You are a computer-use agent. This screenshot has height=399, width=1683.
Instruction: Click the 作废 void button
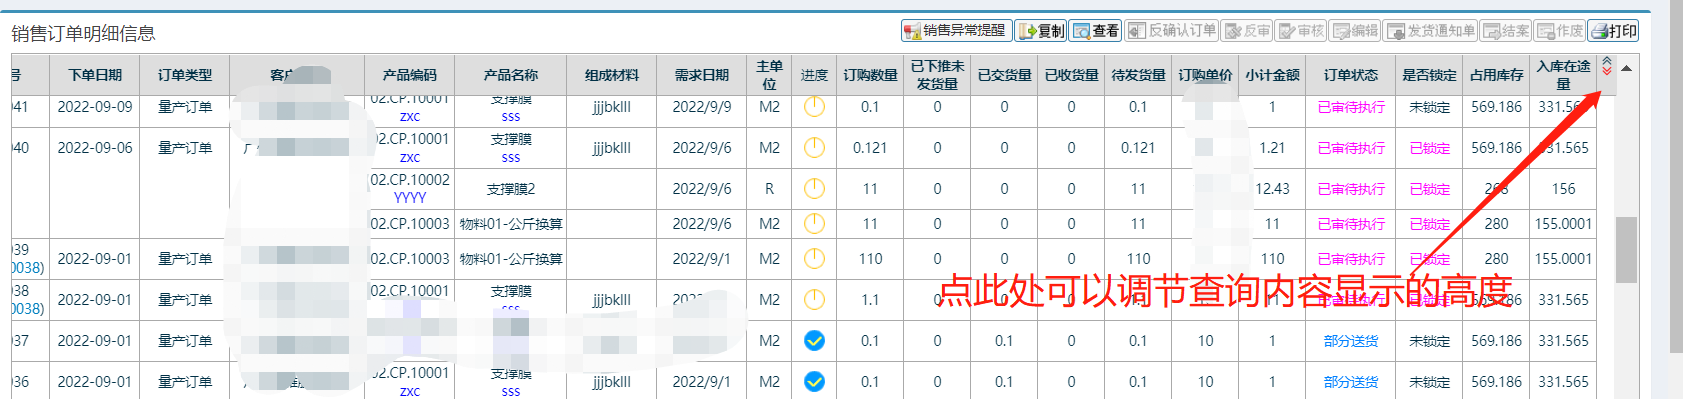pos(1560,31)
